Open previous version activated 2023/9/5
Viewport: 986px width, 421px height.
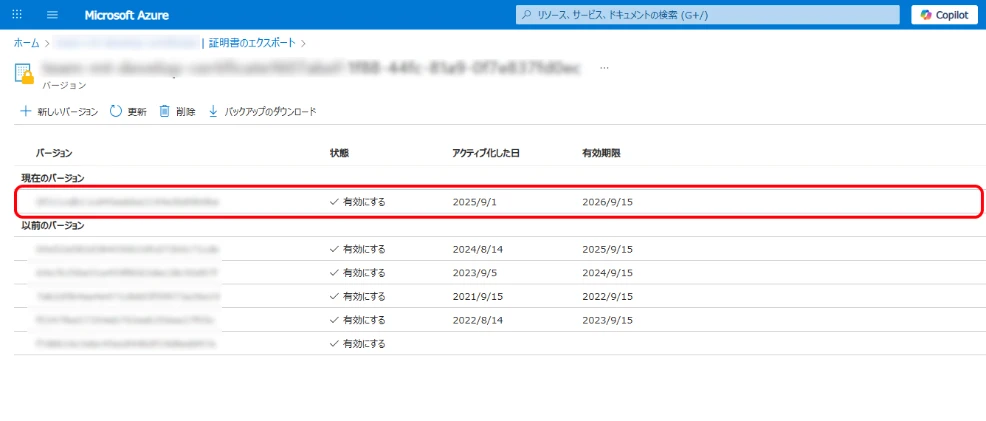click(x=127, y=272)
